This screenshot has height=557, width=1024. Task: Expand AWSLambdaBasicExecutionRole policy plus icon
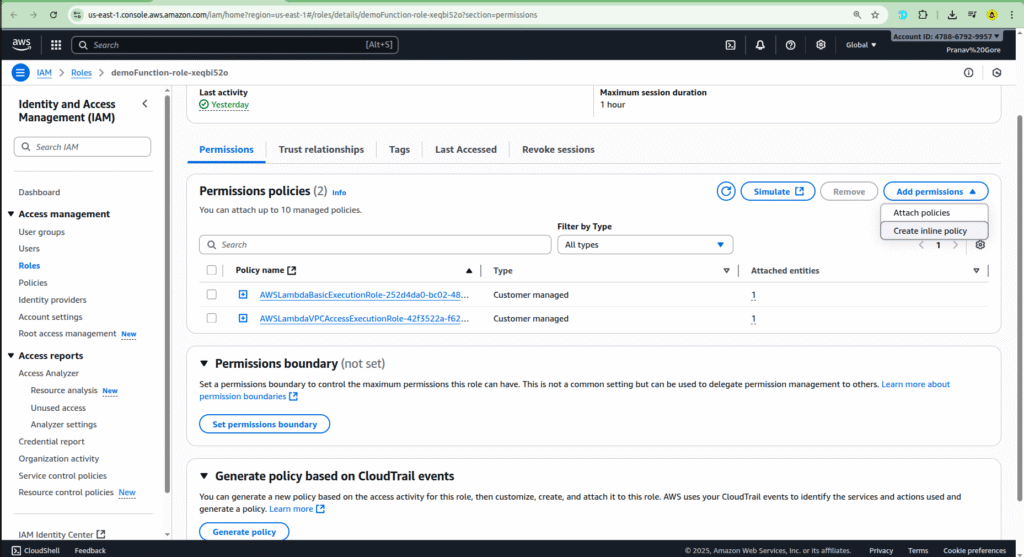pyautogui.click(x=243, y=294)
